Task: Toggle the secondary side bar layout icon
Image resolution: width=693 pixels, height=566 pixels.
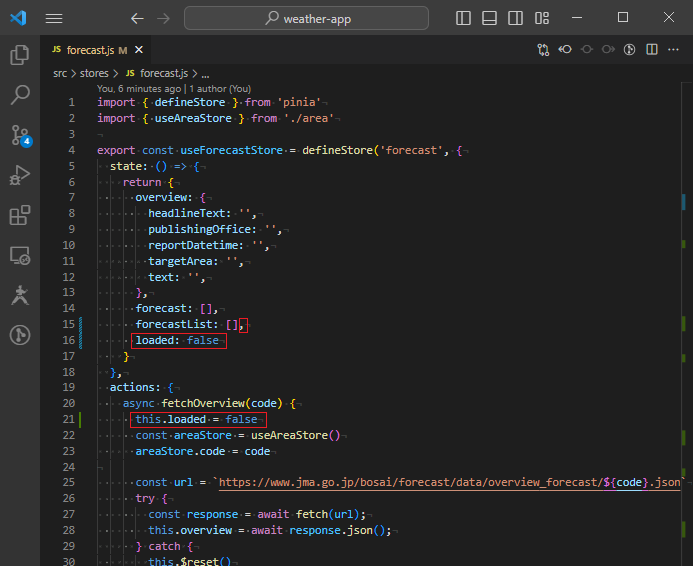Action: pyautogui.click(x=515, y=18)
